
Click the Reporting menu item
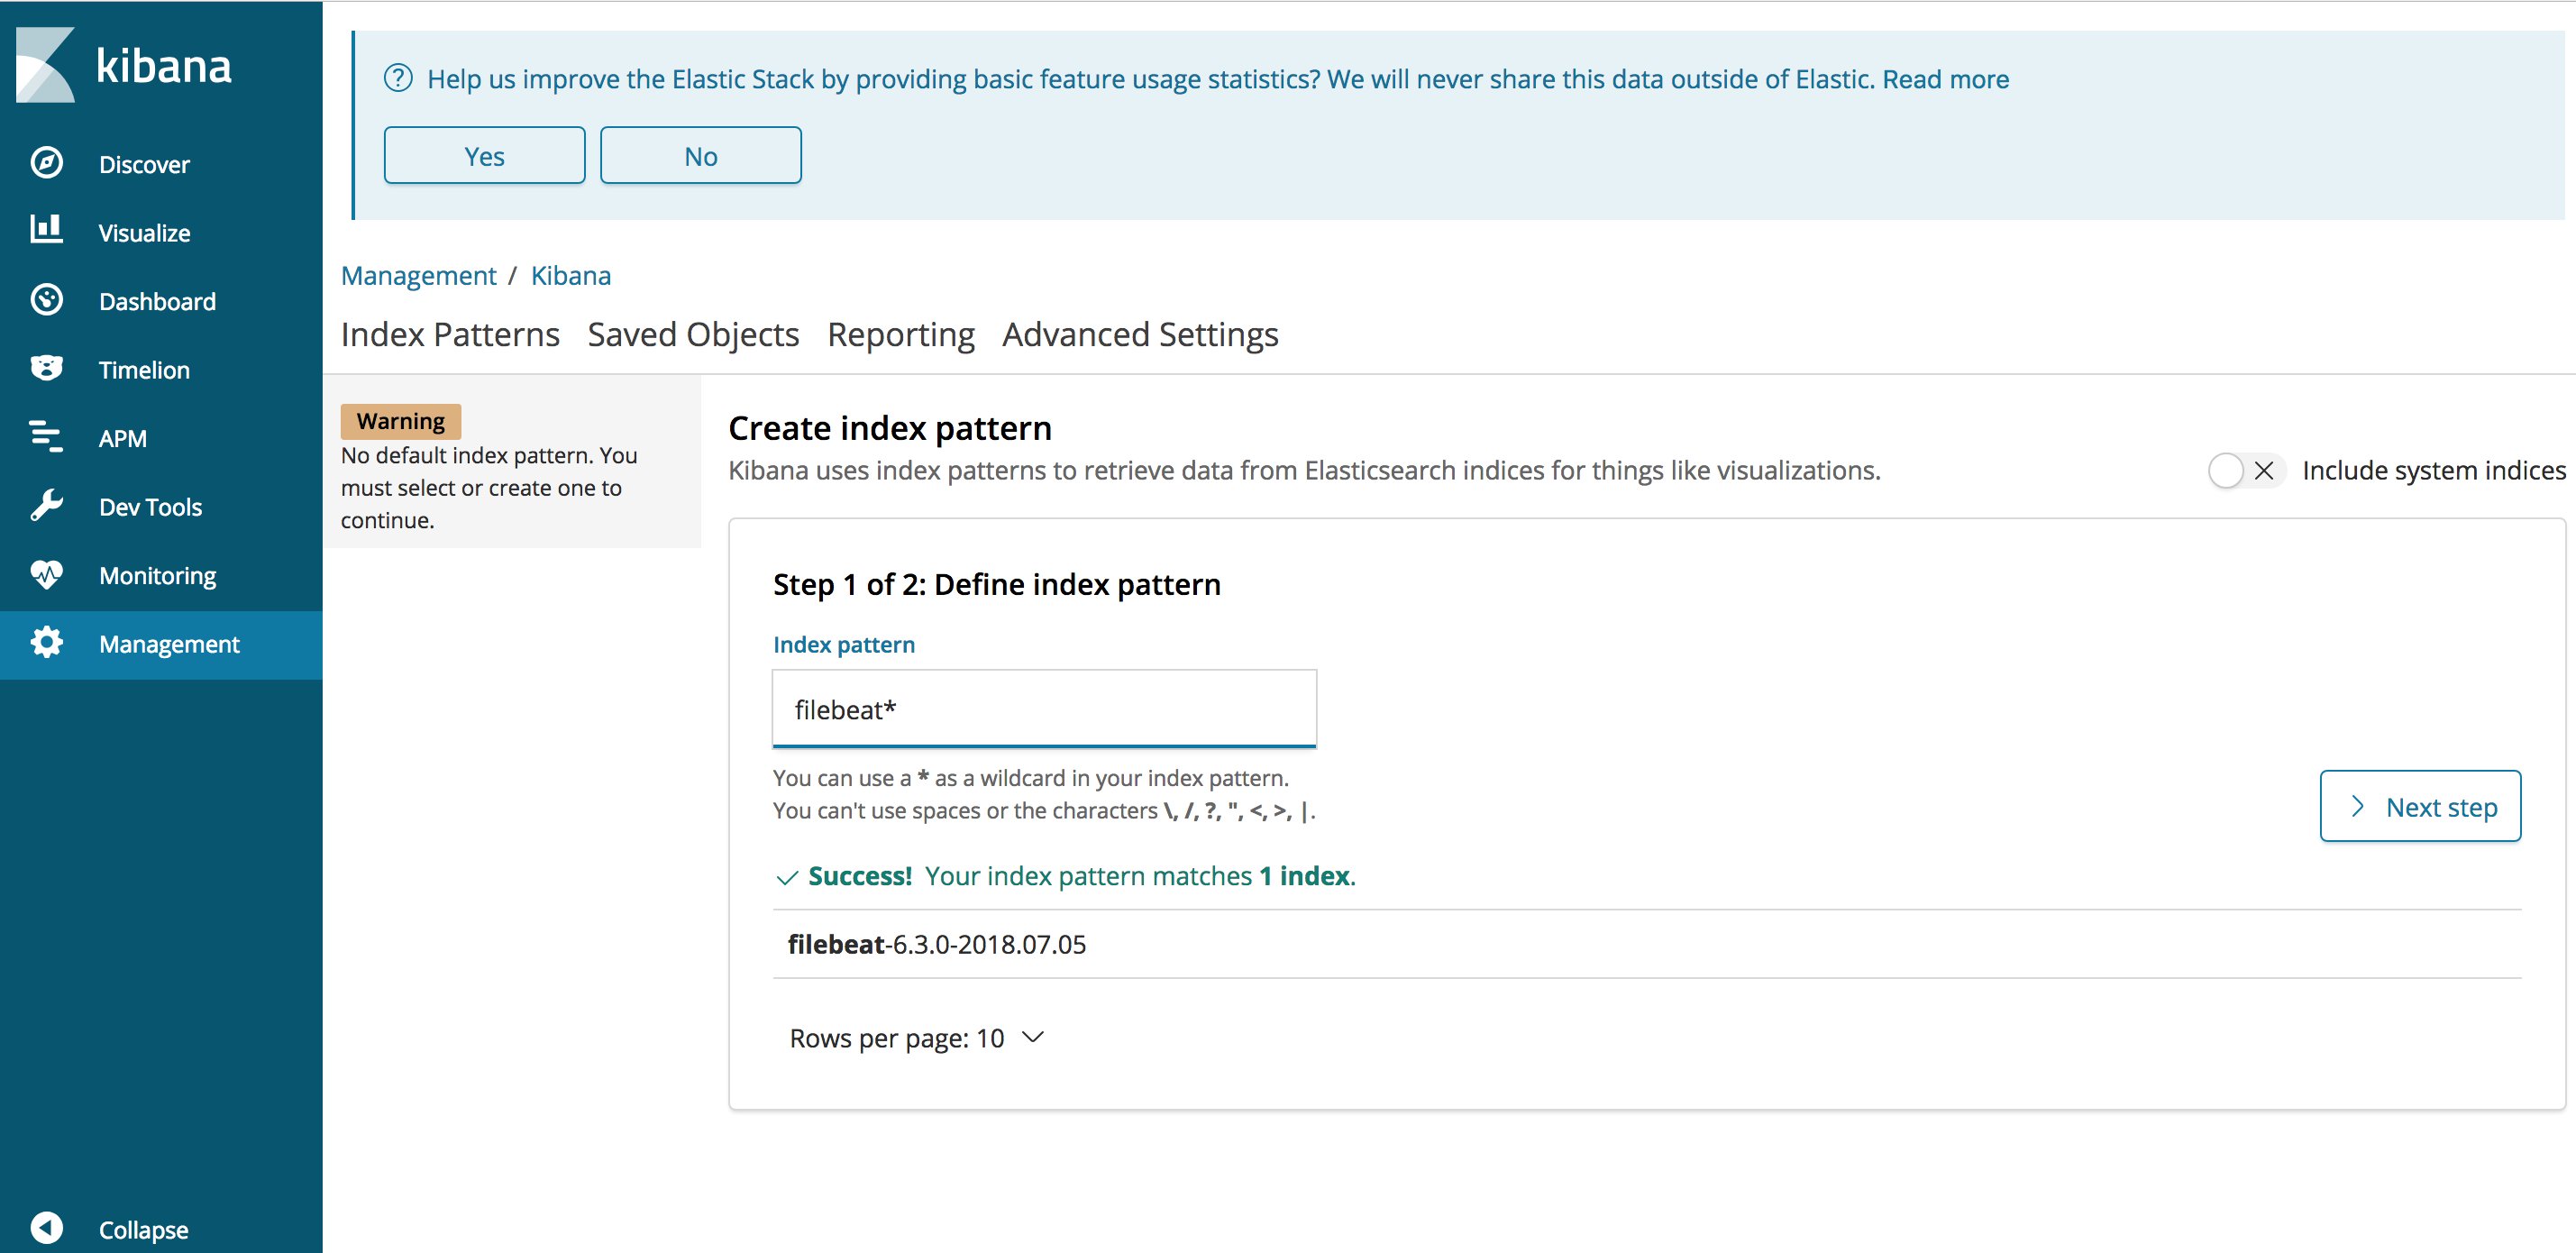(902, 335)
